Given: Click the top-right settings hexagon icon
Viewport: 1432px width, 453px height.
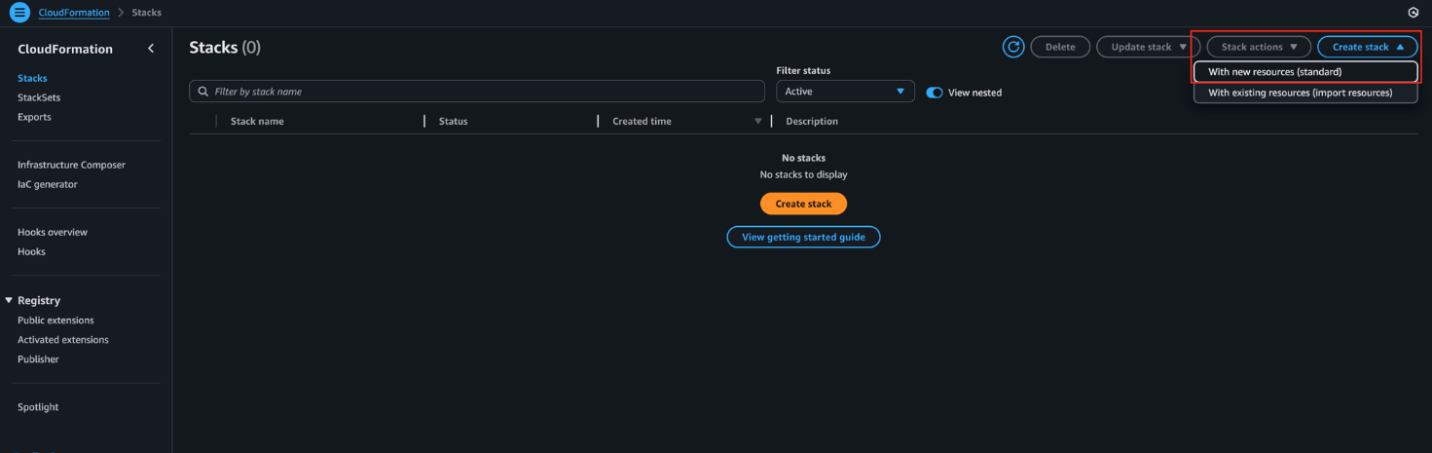Looking at the screenshot, I should point(1413,13).
